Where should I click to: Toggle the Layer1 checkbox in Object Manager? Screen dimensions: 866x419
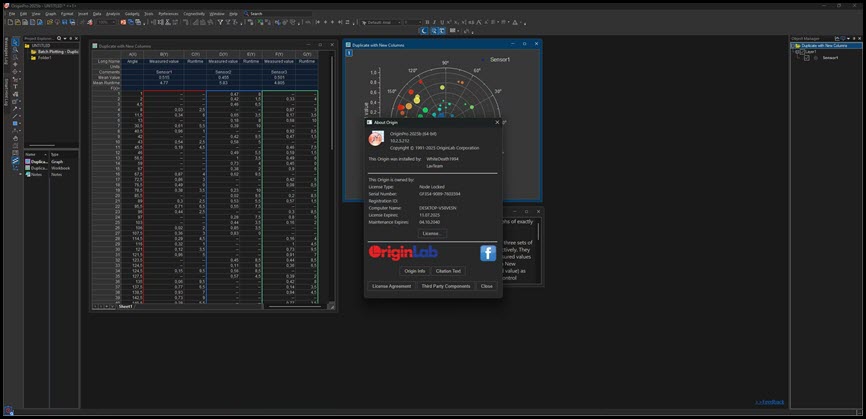coord(802,52)
